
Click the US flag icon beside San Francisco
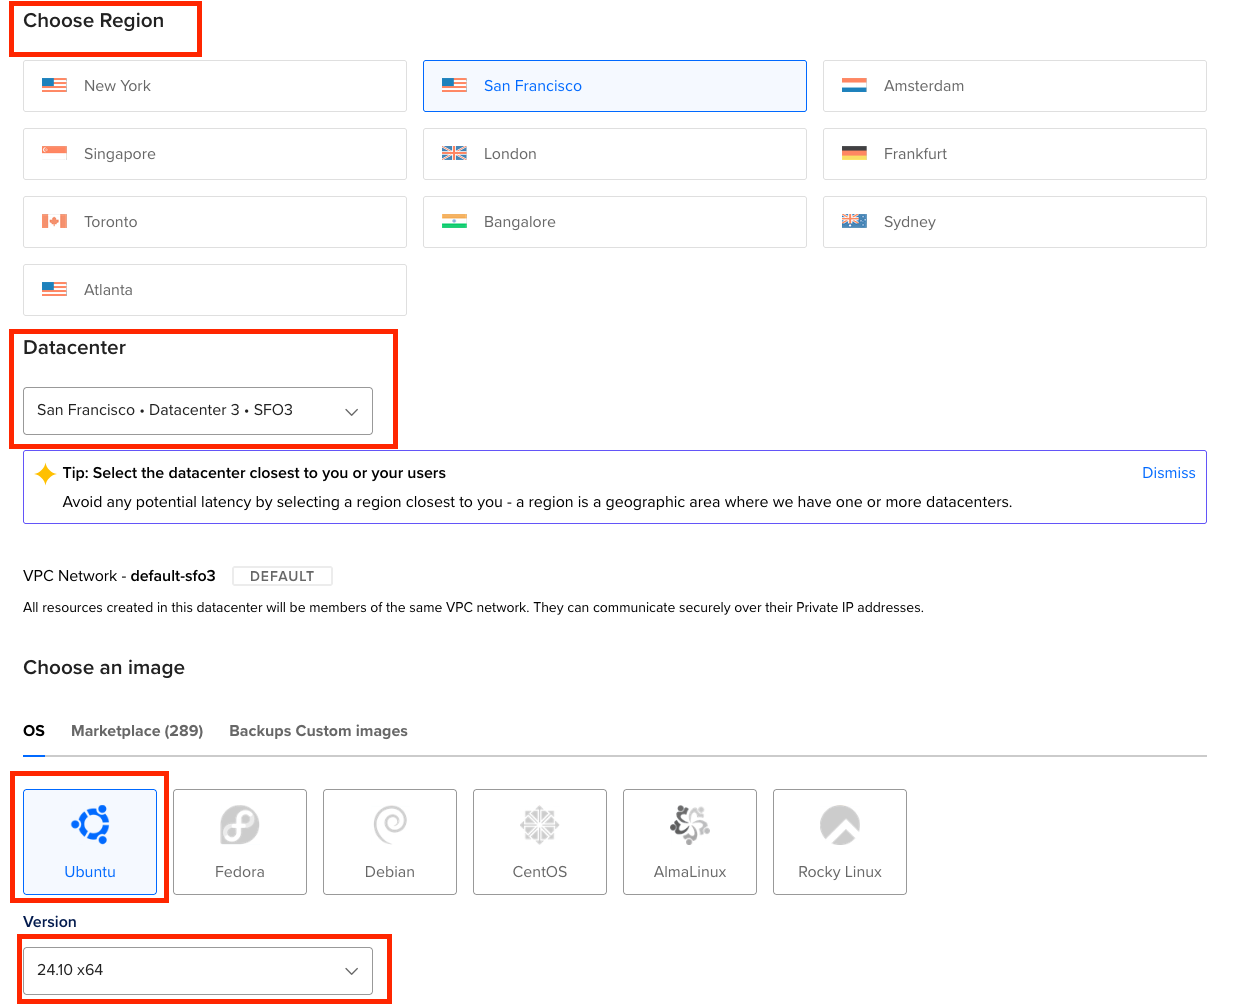(x=454, y=86)
